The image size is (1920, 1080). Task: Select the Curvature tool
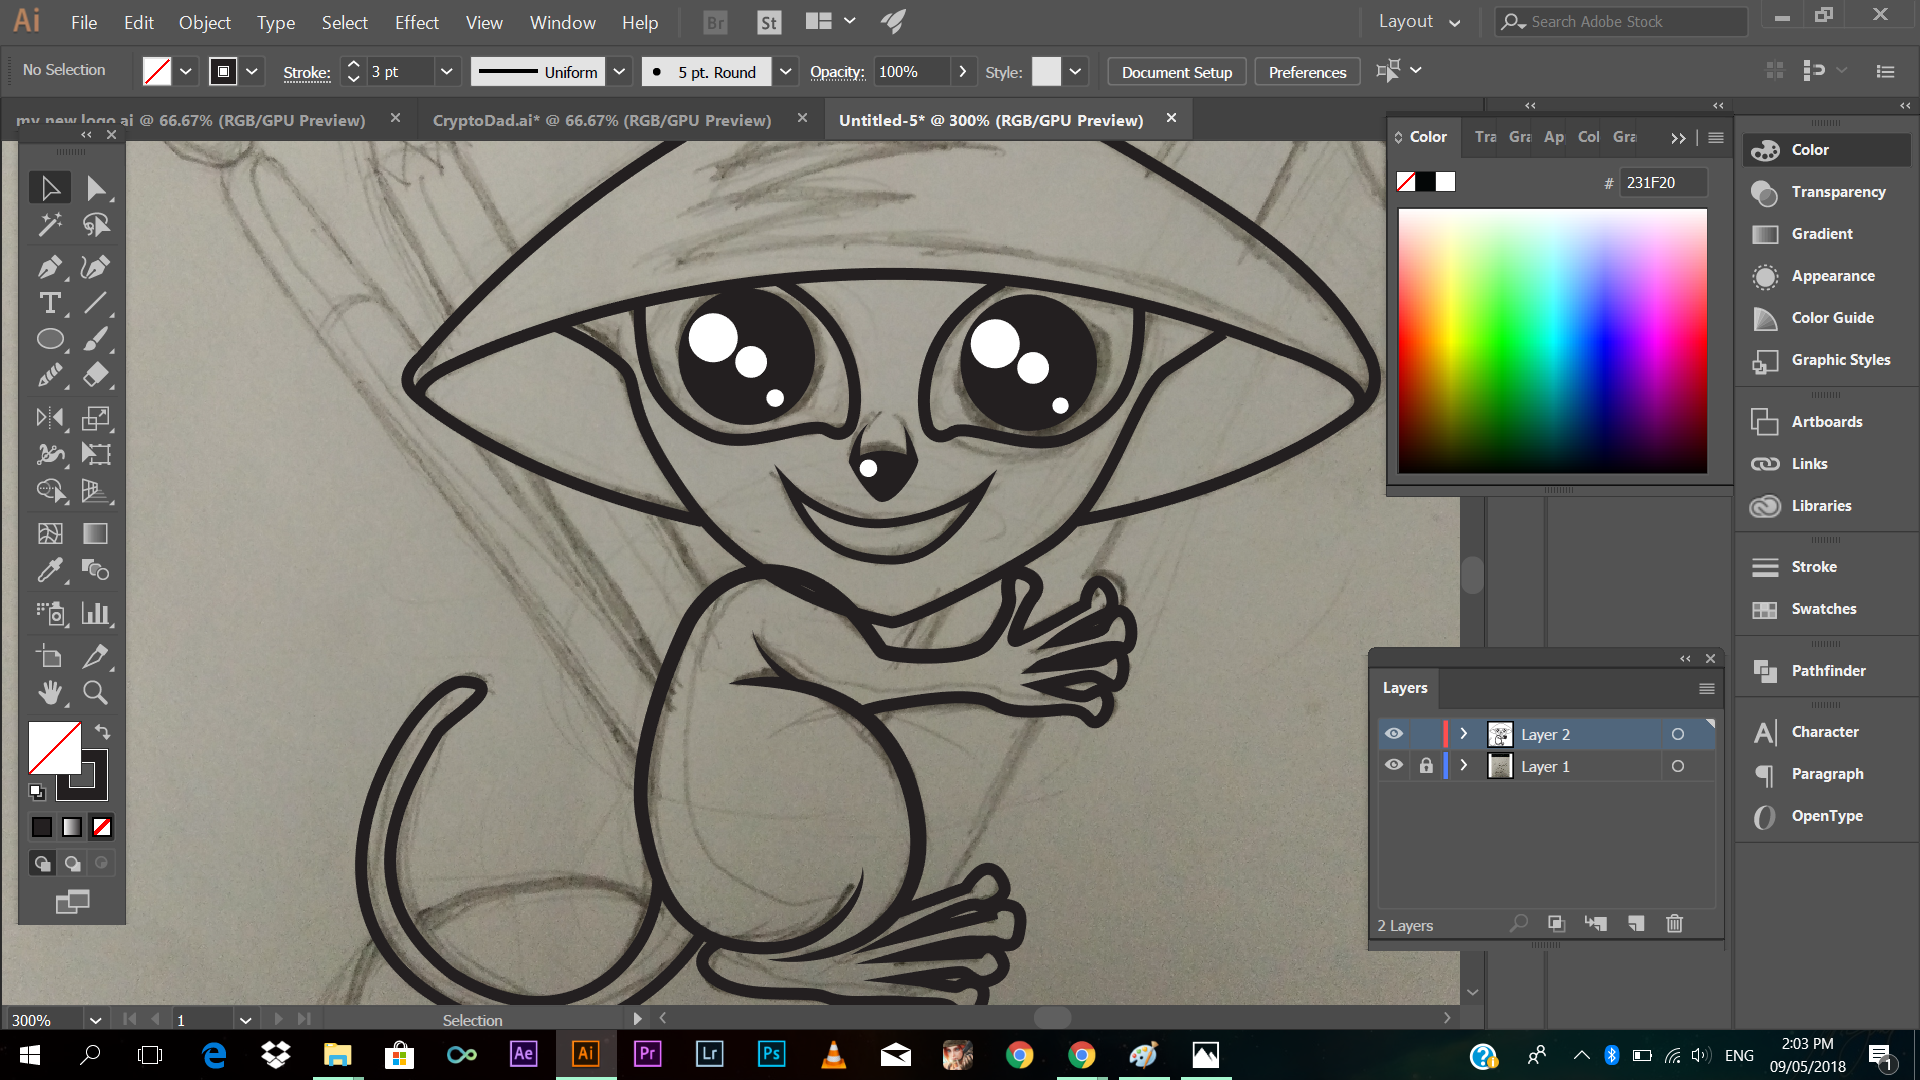pos(96,267)
